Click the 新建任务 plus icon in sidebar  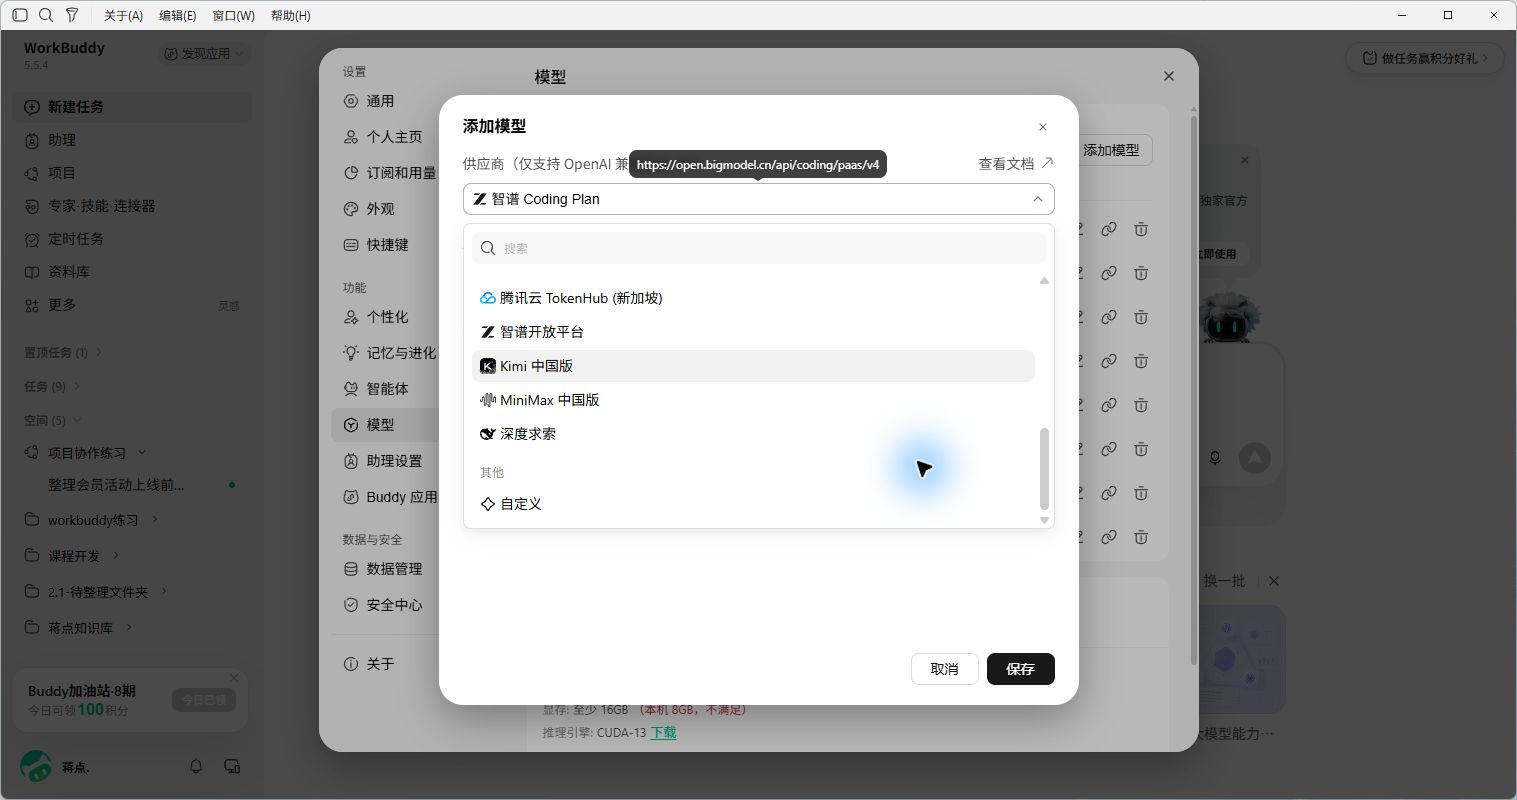32,107
